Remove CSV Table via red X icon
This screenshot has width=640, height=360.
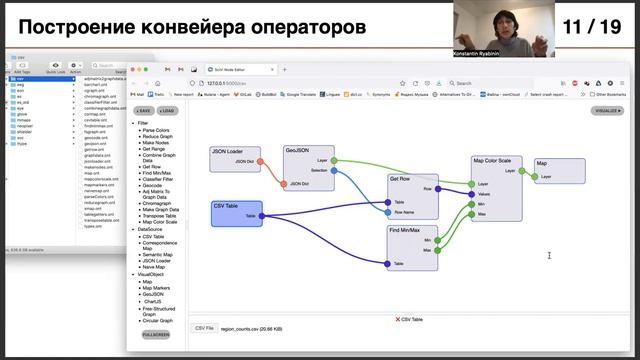coord(398,319)
